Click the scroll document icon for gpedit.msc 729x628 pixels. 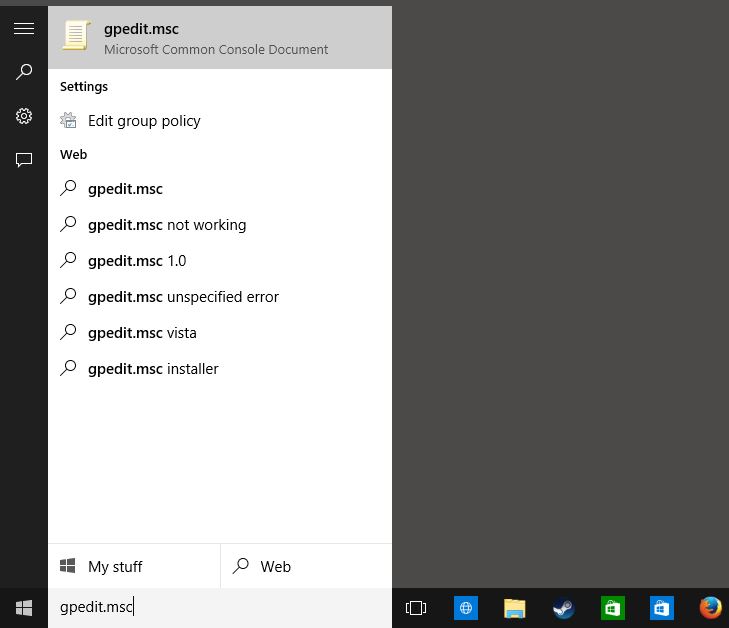[x=76, y=35]
